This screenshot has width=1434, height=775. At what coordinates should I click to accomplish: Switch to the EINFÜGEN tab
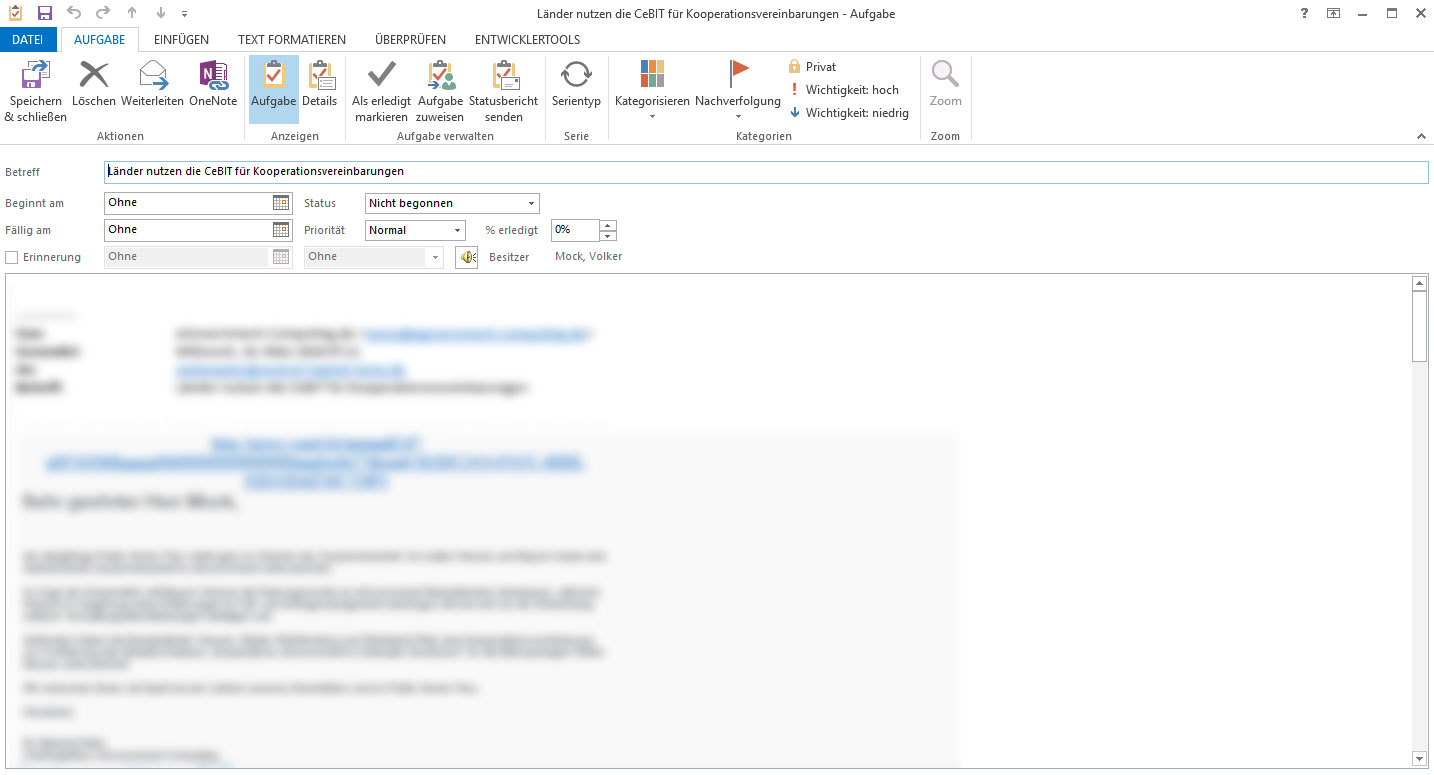tap(181, 39)
